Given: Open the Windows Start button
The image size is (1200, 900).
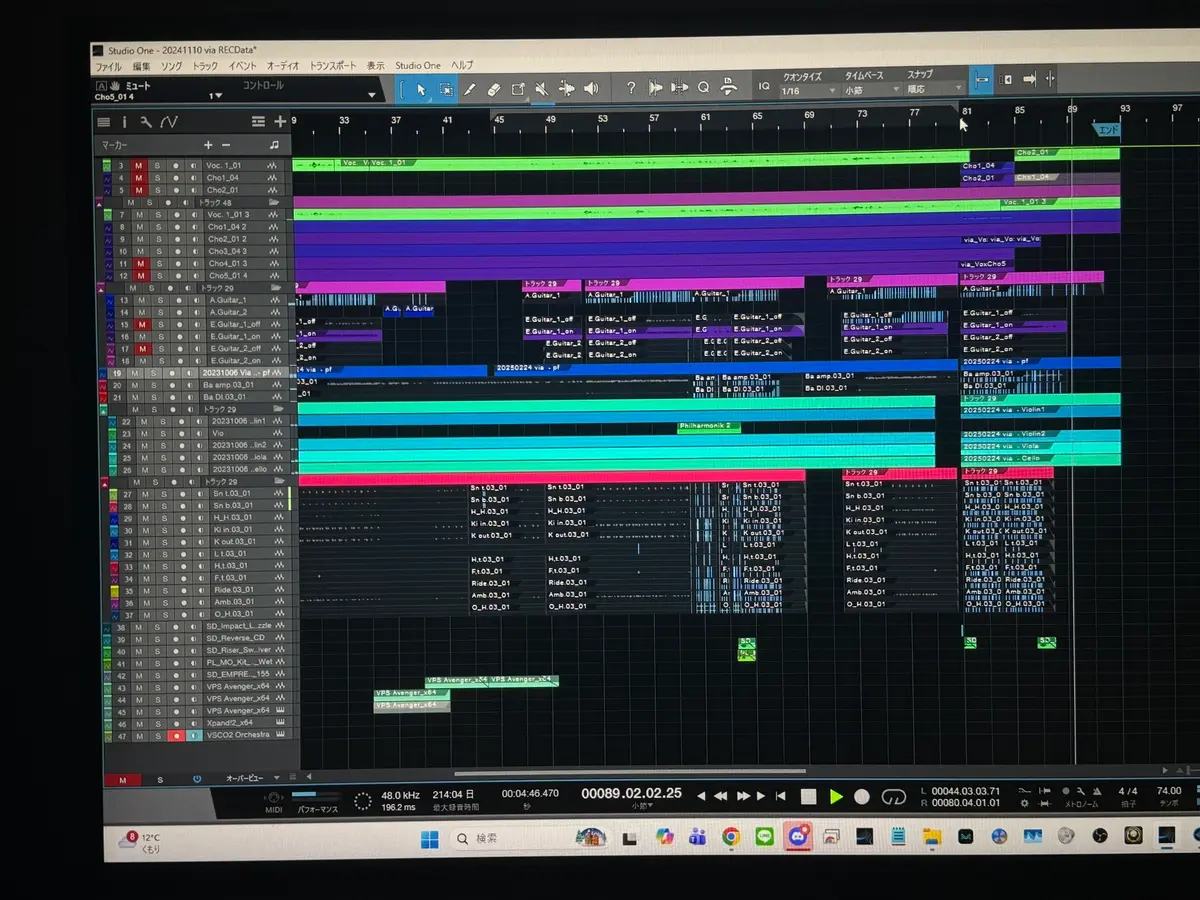Looking at the screenshot, I should (x=431, y=838).
